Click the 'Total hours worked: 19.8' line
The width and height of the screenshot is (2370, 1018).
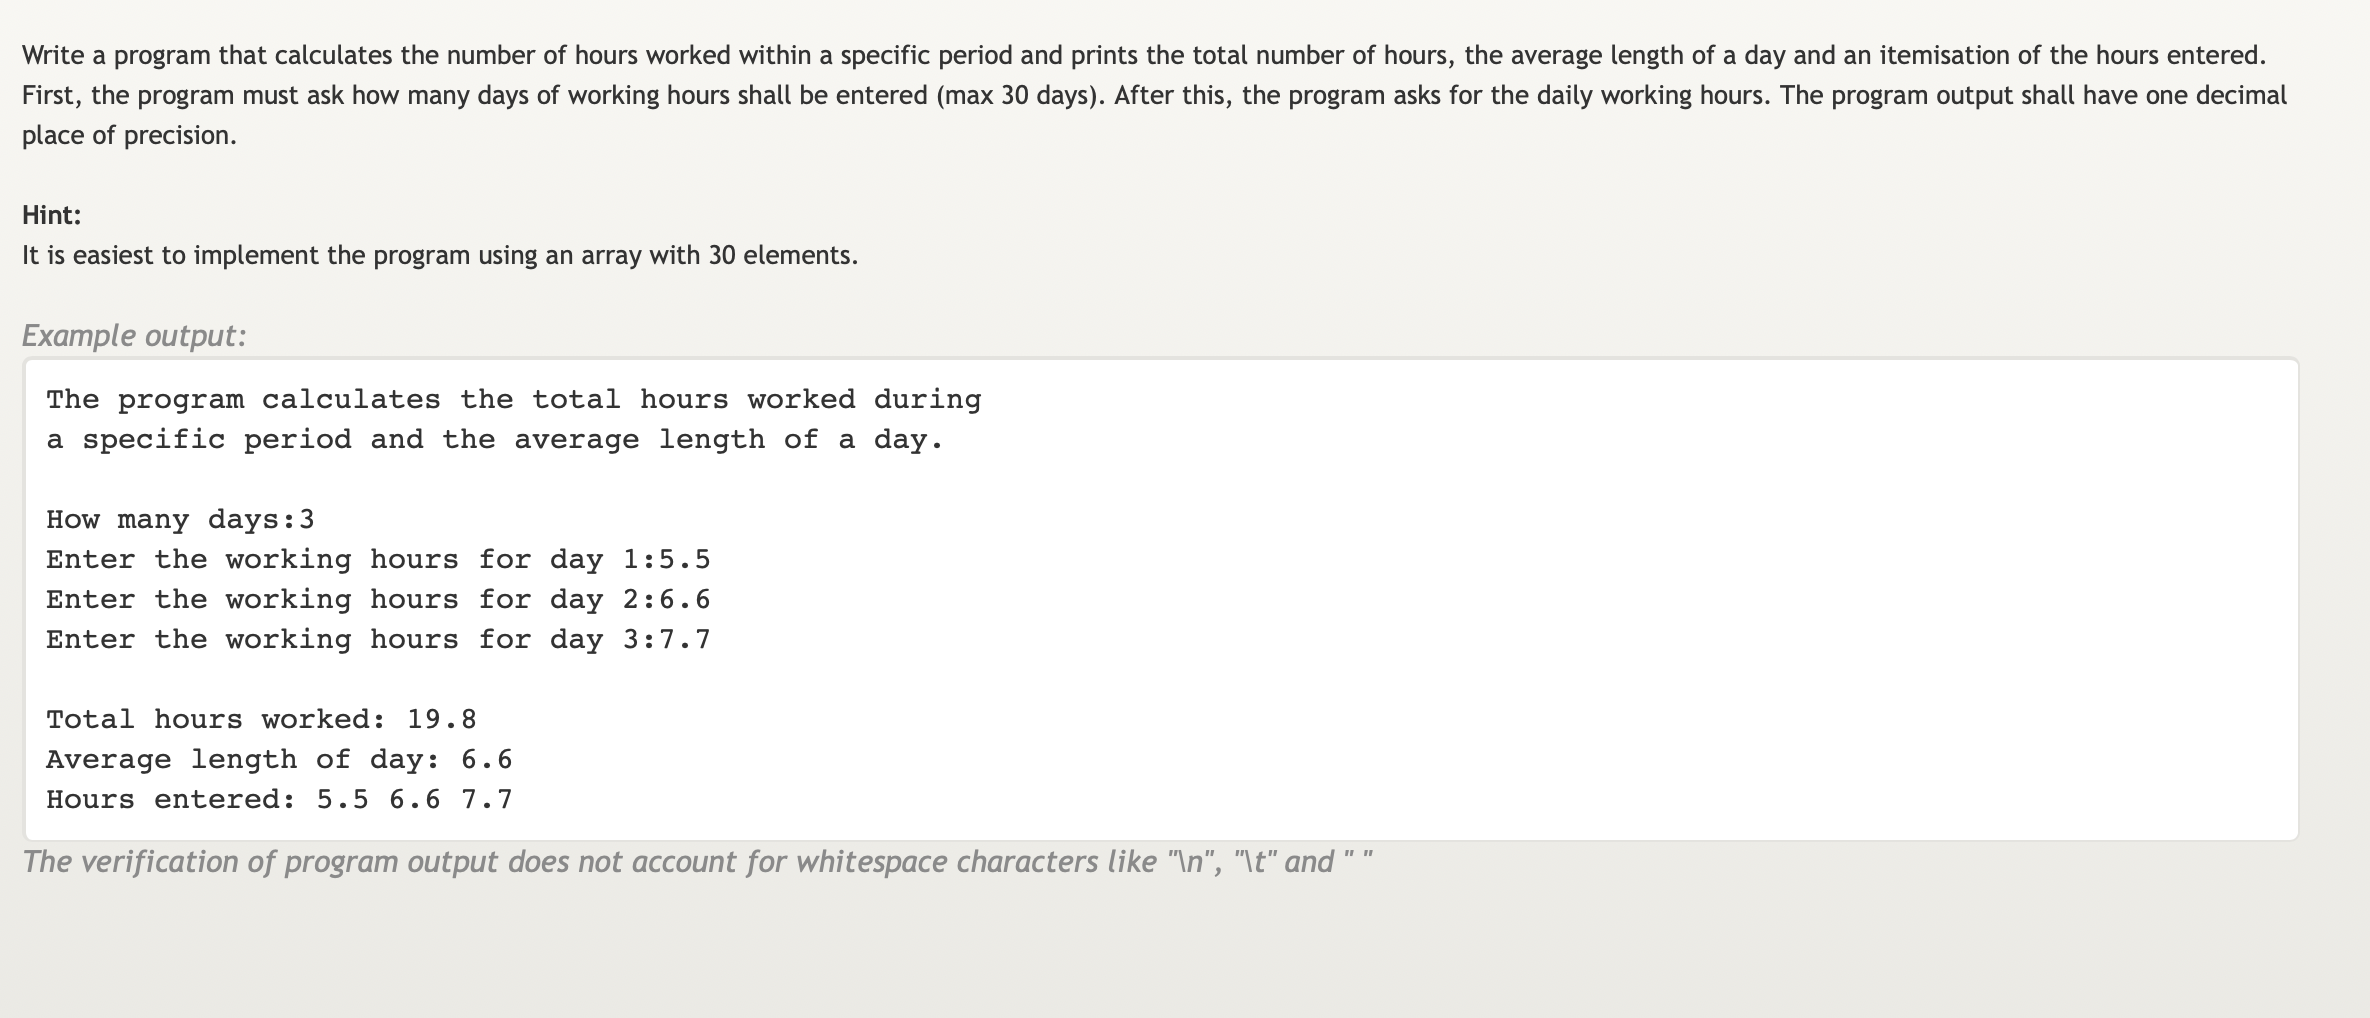[261, 720]
